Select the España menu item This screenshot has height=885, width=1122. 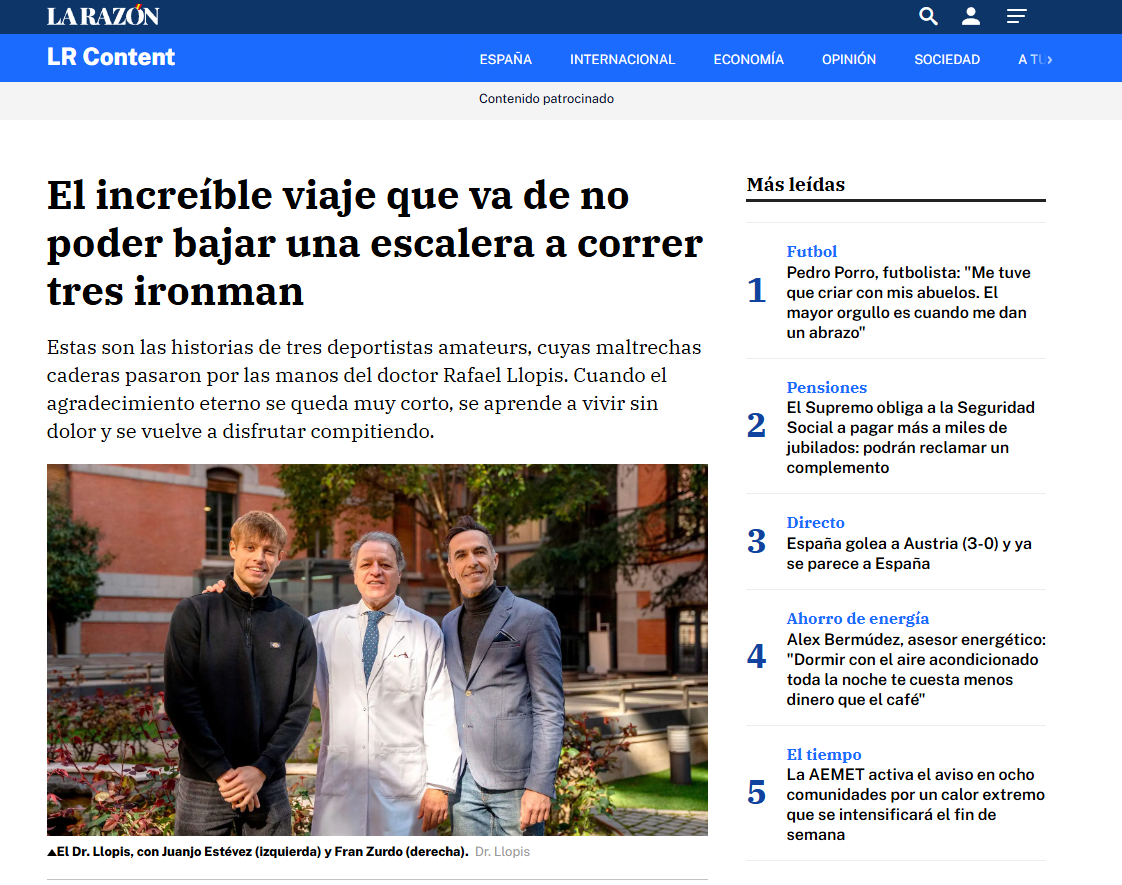click(506, 59)
